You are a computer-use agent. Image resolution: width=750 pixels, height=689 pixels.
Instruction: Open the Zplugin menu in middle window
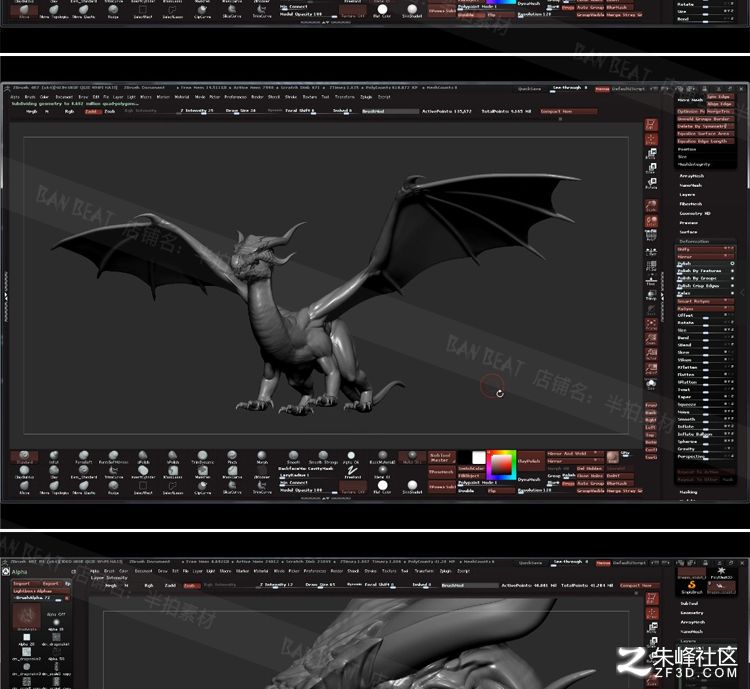366,97
